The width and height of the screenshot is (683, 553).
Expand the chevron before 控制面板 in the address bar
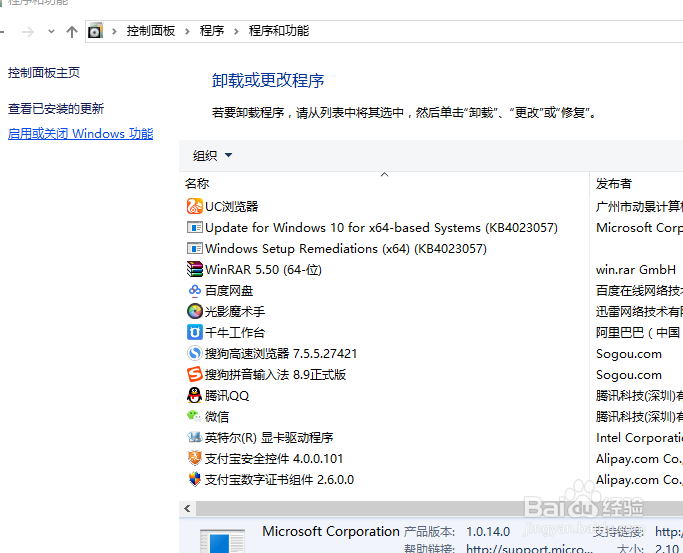click(114, 31)
